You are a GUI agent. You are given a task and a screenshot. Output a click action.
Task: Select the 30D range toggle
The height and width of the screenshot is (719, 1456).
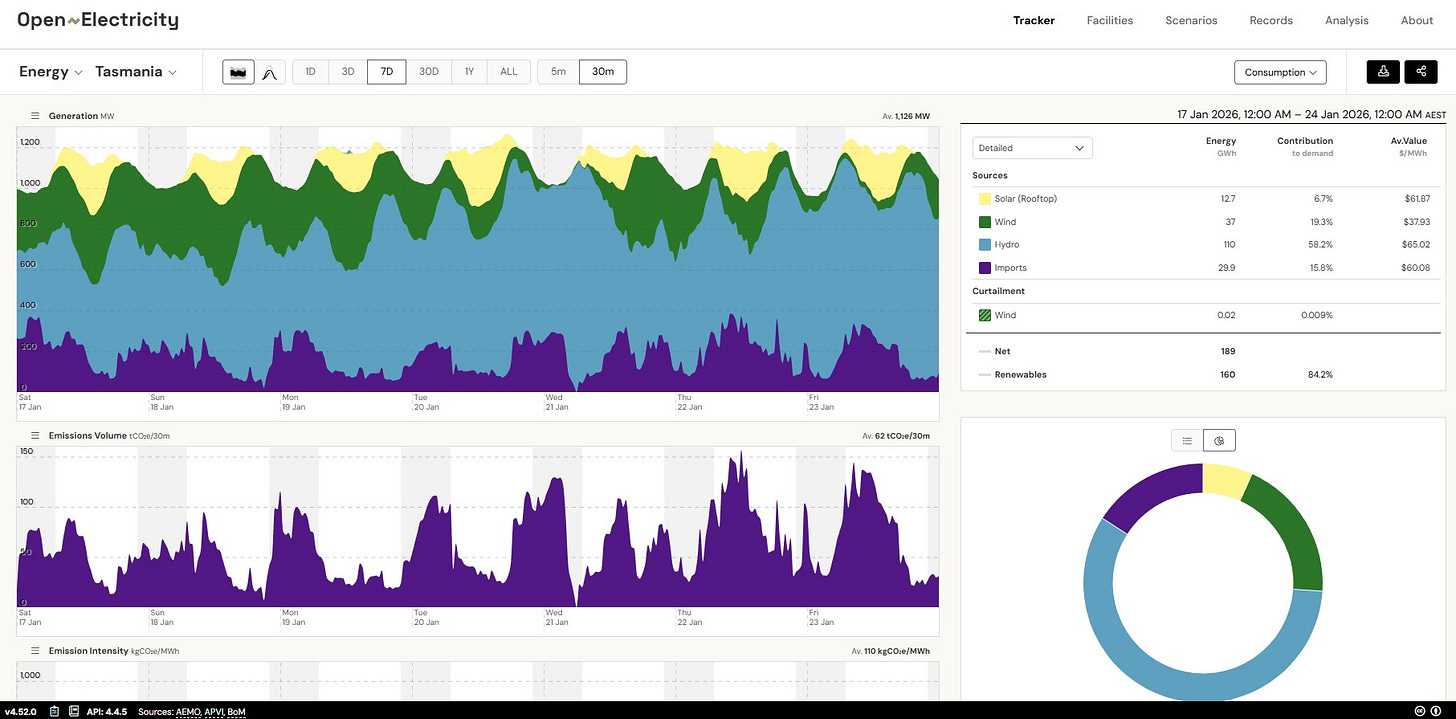pyautogui.click(x=429, y=72)
